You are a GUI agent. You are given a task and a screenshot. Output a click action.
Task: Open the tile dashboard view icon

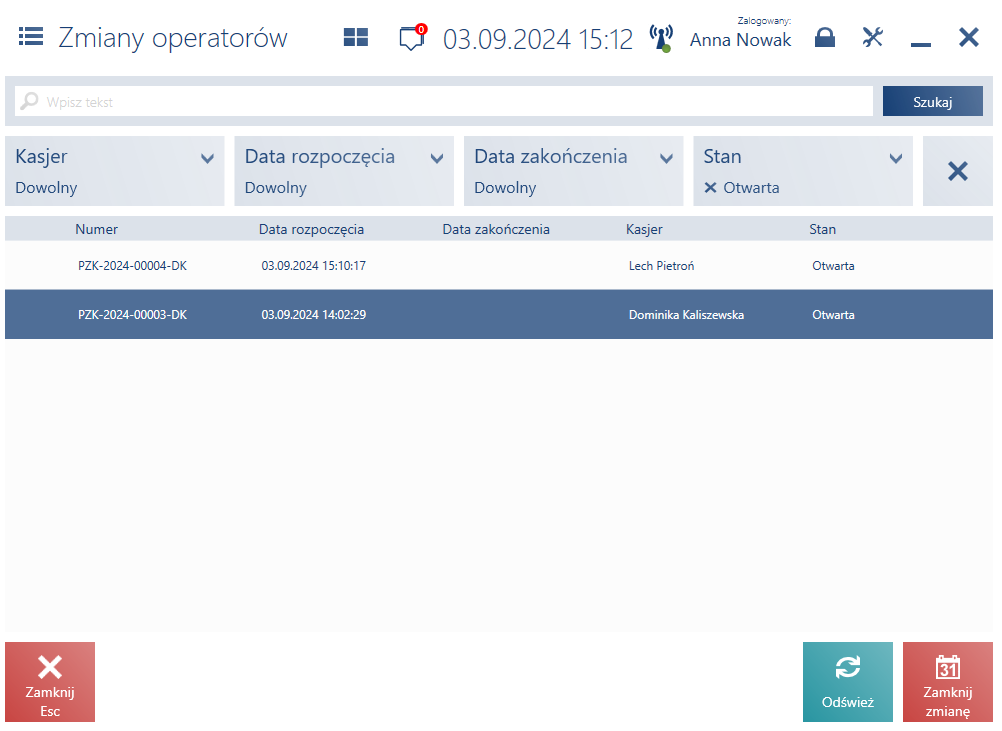click(x=356, y=37)
